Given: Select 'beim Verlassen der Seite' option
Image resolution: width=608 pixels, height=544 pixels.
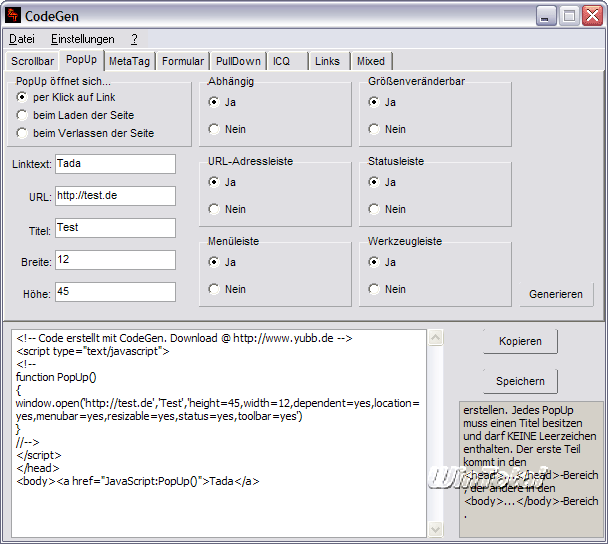Looking at the screenshot, I should tap(85, 133).
